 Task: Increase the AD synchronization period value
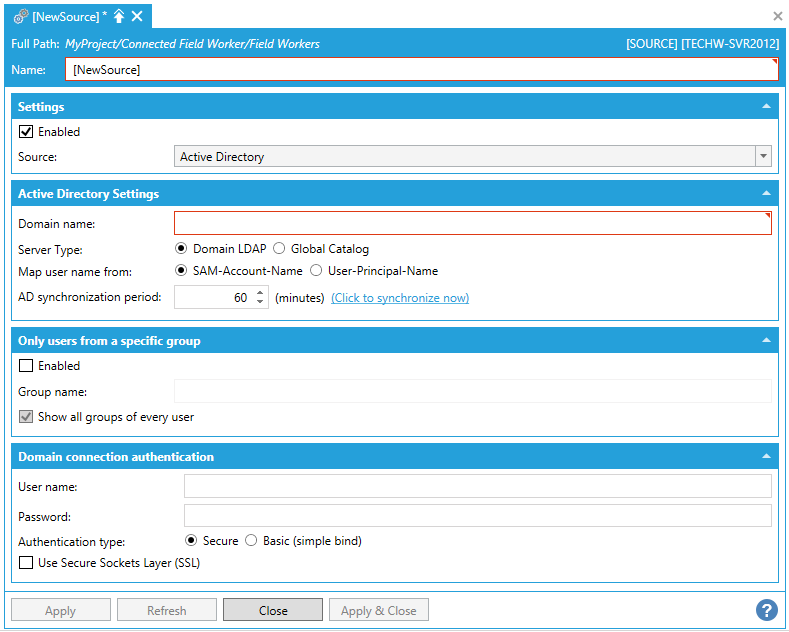coord(260,293)
